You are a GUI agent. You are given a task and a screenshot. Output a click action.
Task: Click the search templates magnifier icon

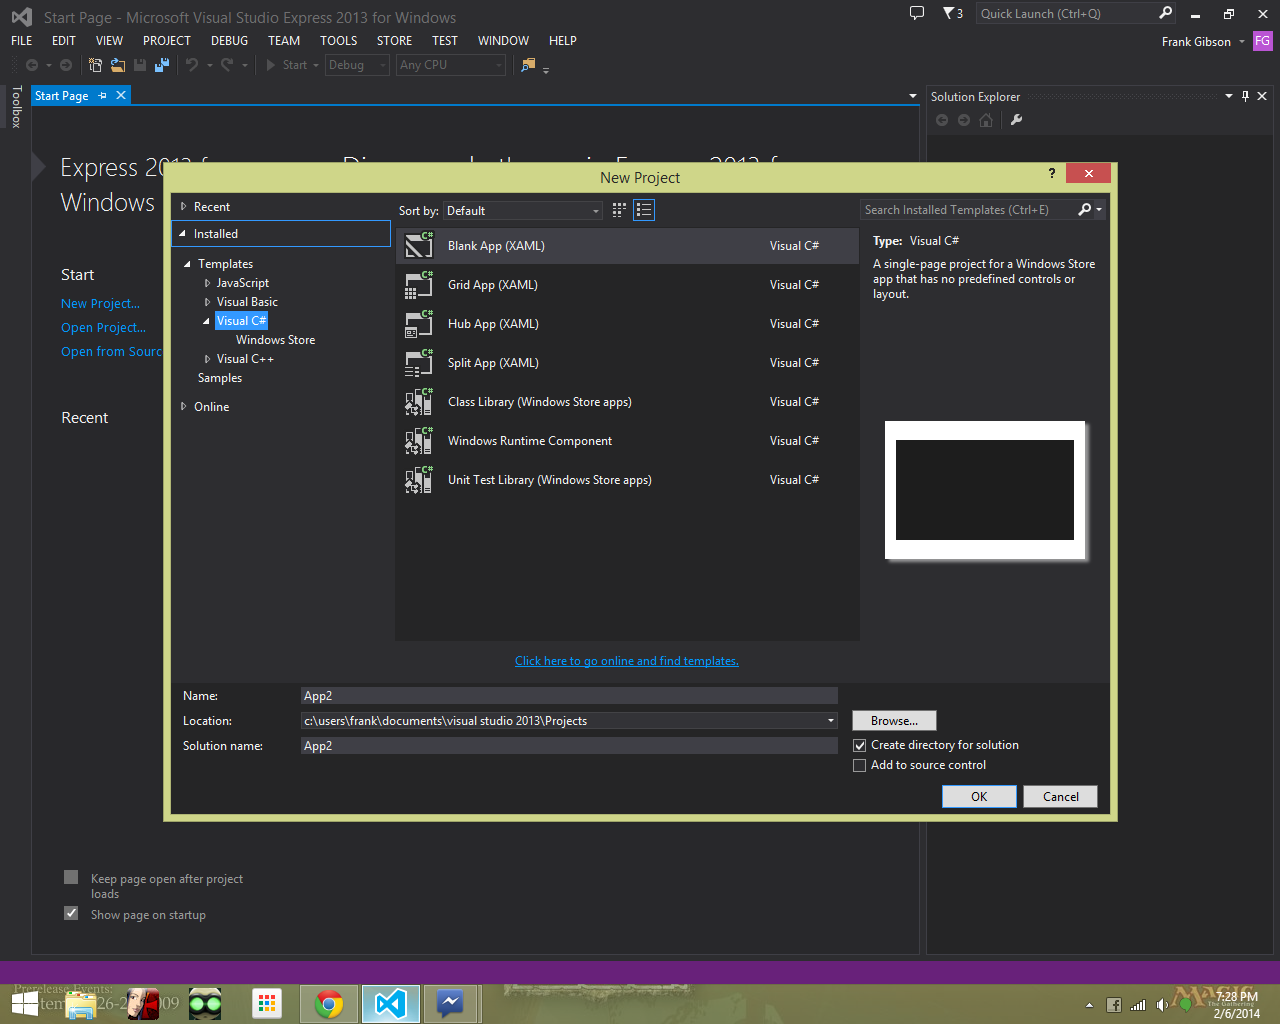pos(1085,210)
